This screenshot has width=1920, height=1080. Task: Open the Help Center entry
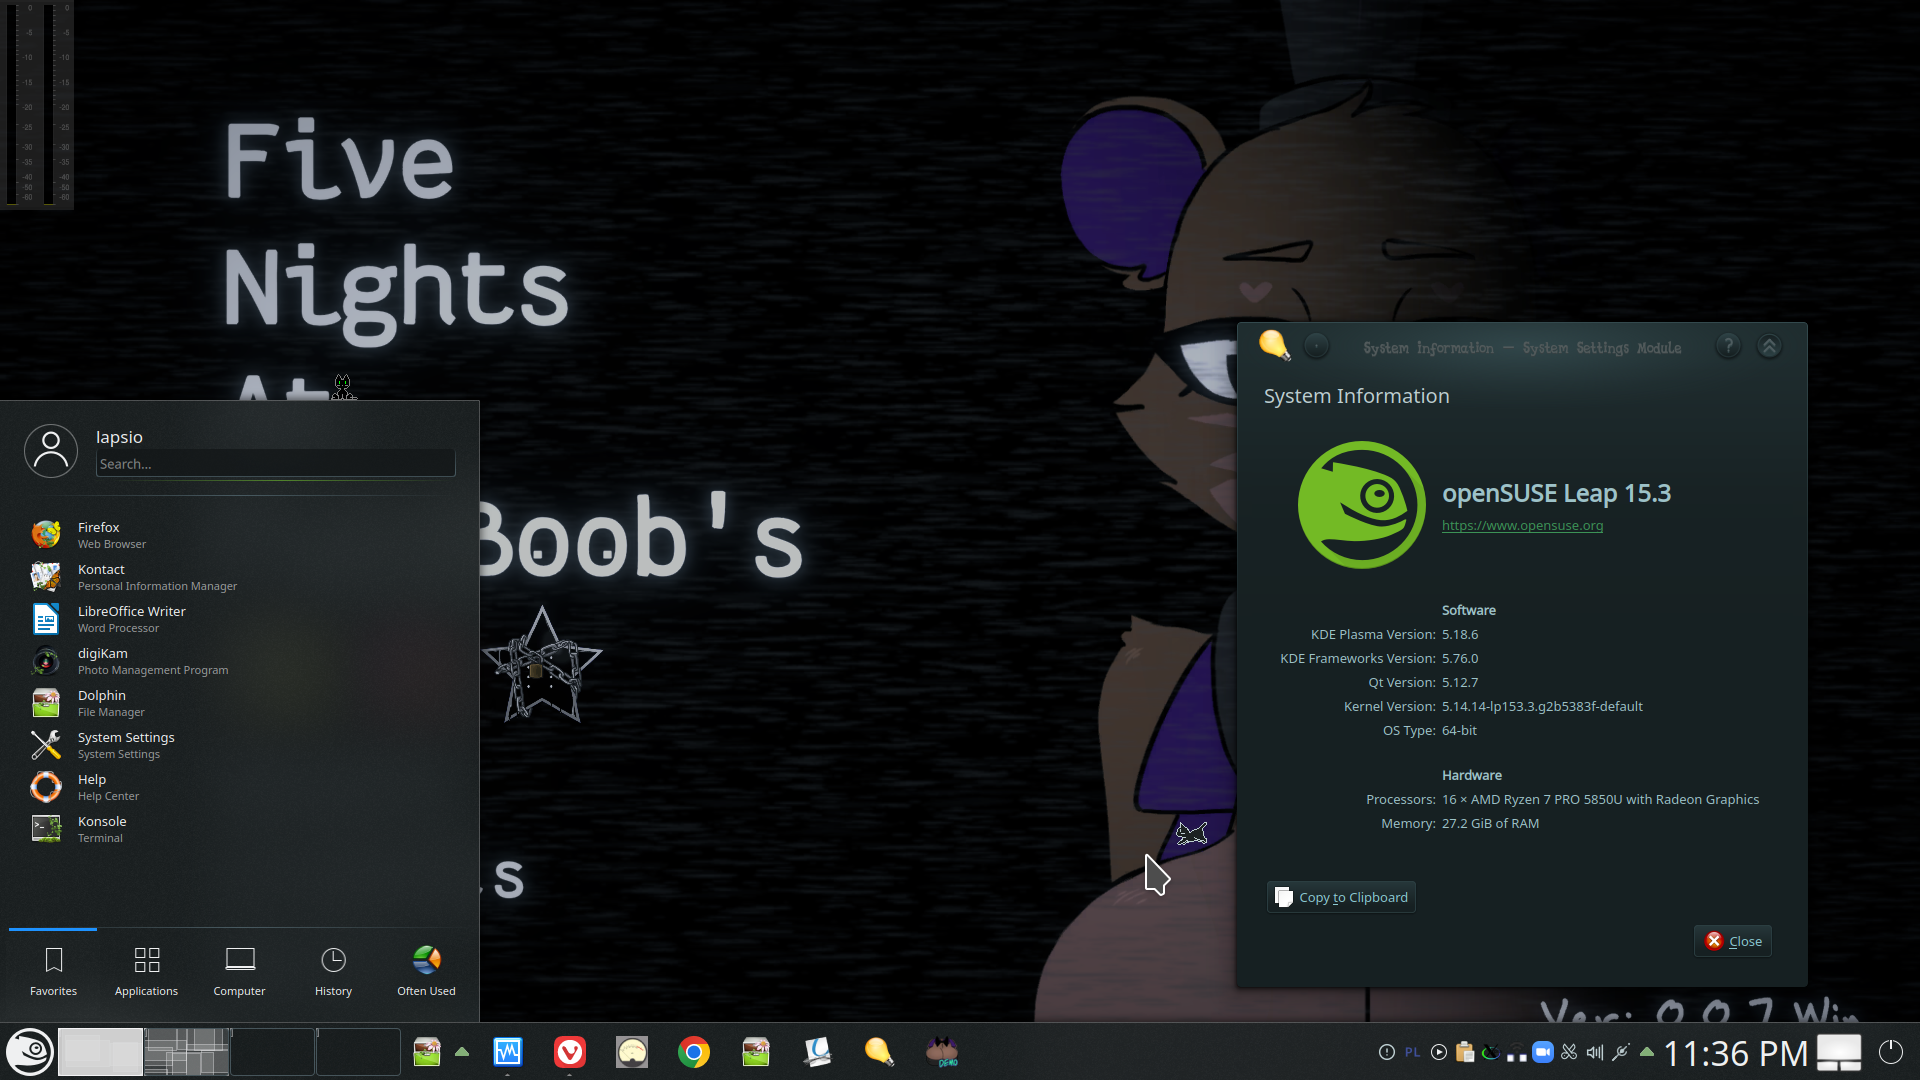240,787
